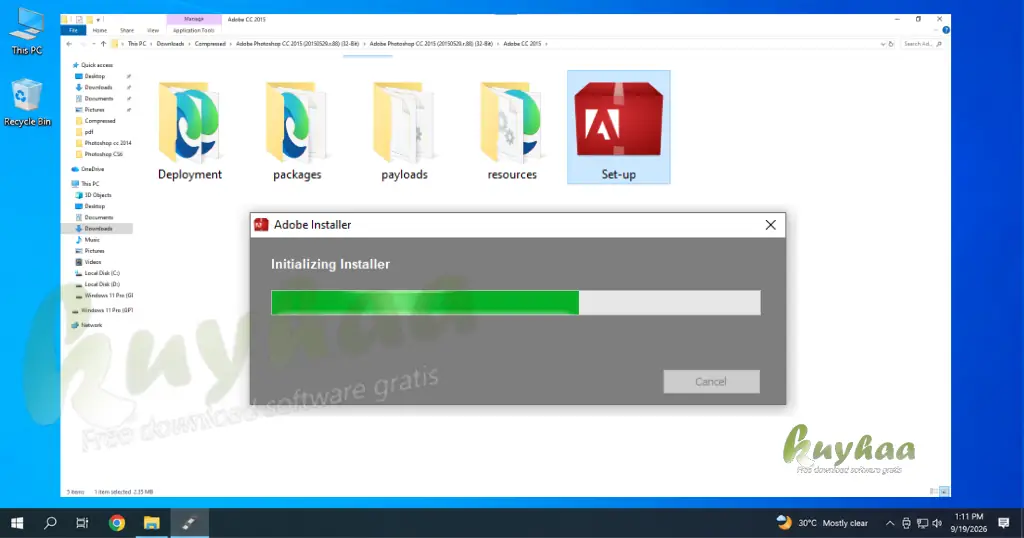Screen dimensions: 1024x538
Task: Switch to large icons view button
Action: point(944,492)
